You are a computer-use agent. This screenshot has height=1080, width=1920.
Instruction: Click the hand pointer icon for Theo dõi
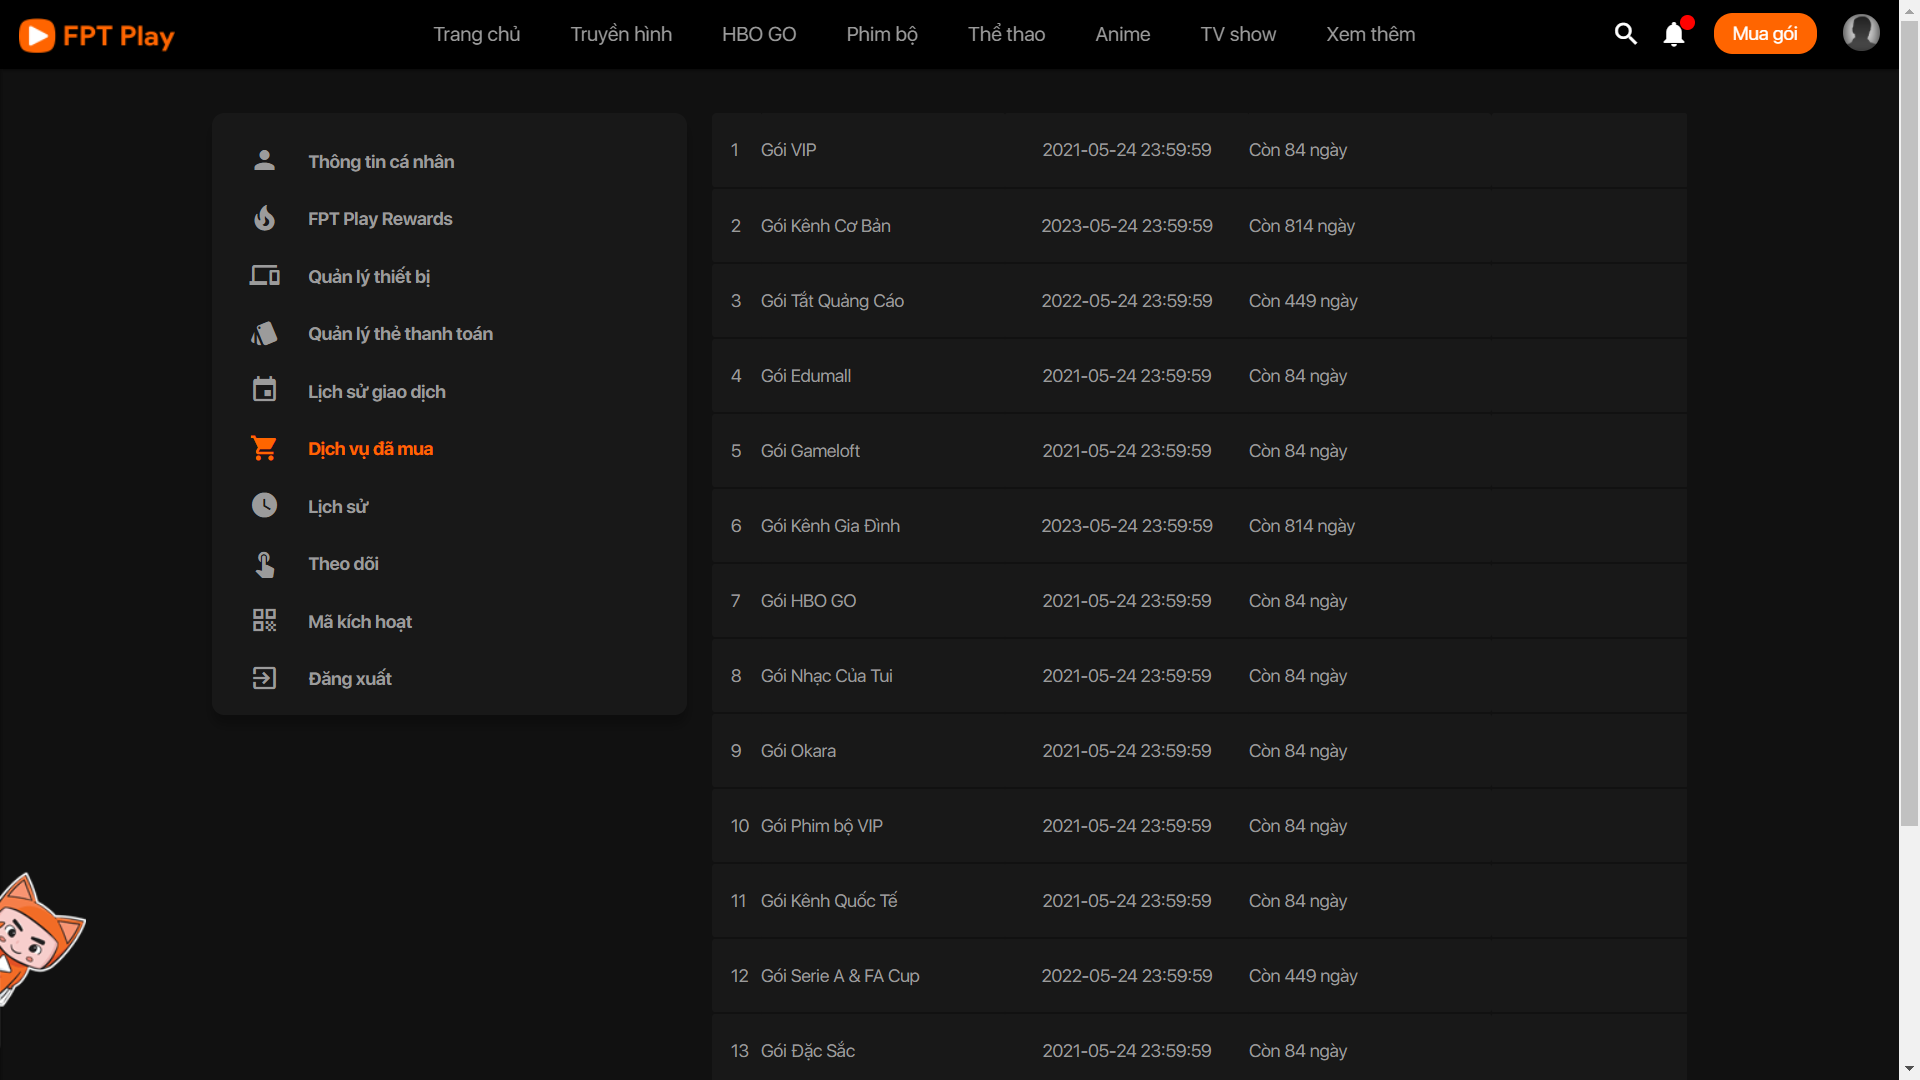pyautogui.click(x=264, y=564)
